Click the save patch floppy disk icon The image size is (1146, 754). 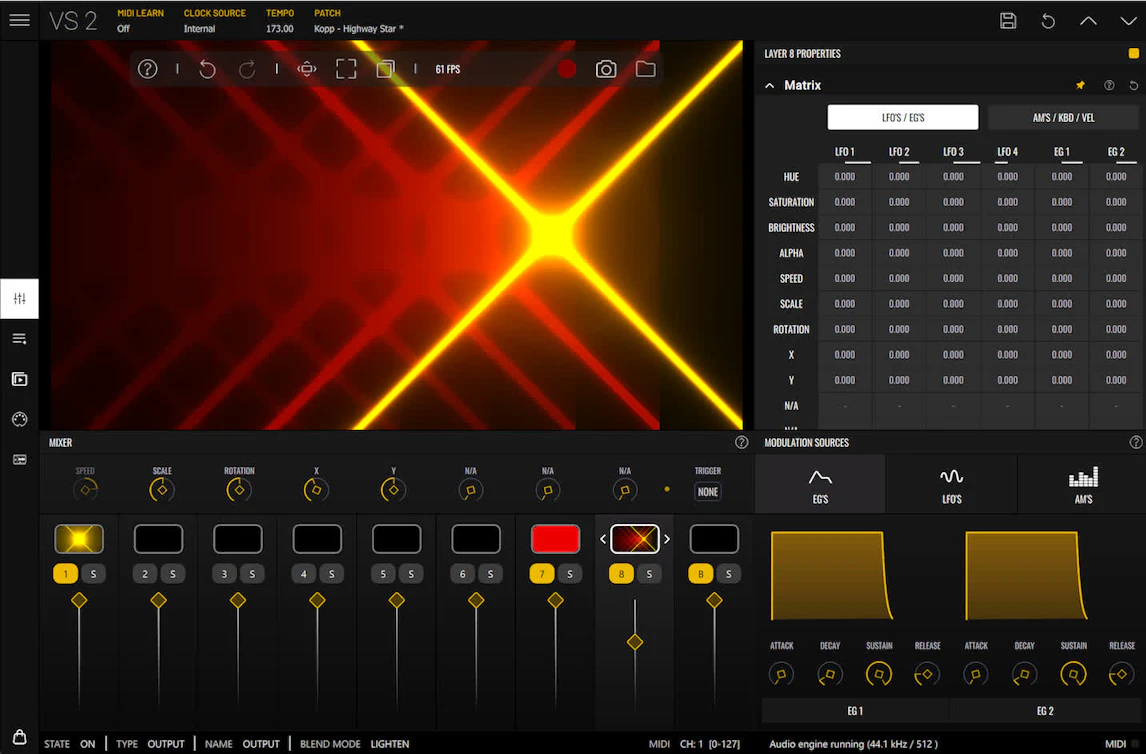[1008, 21]
